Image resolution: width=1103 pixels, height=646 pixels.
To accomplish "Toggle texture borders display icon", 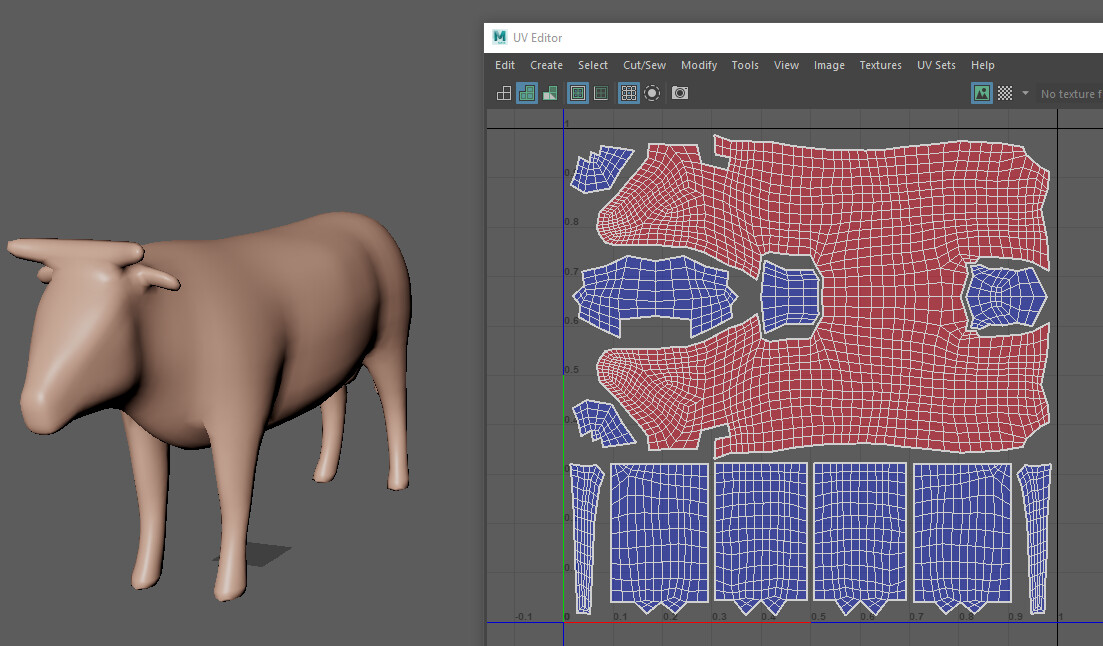I will tap(578, 93).
